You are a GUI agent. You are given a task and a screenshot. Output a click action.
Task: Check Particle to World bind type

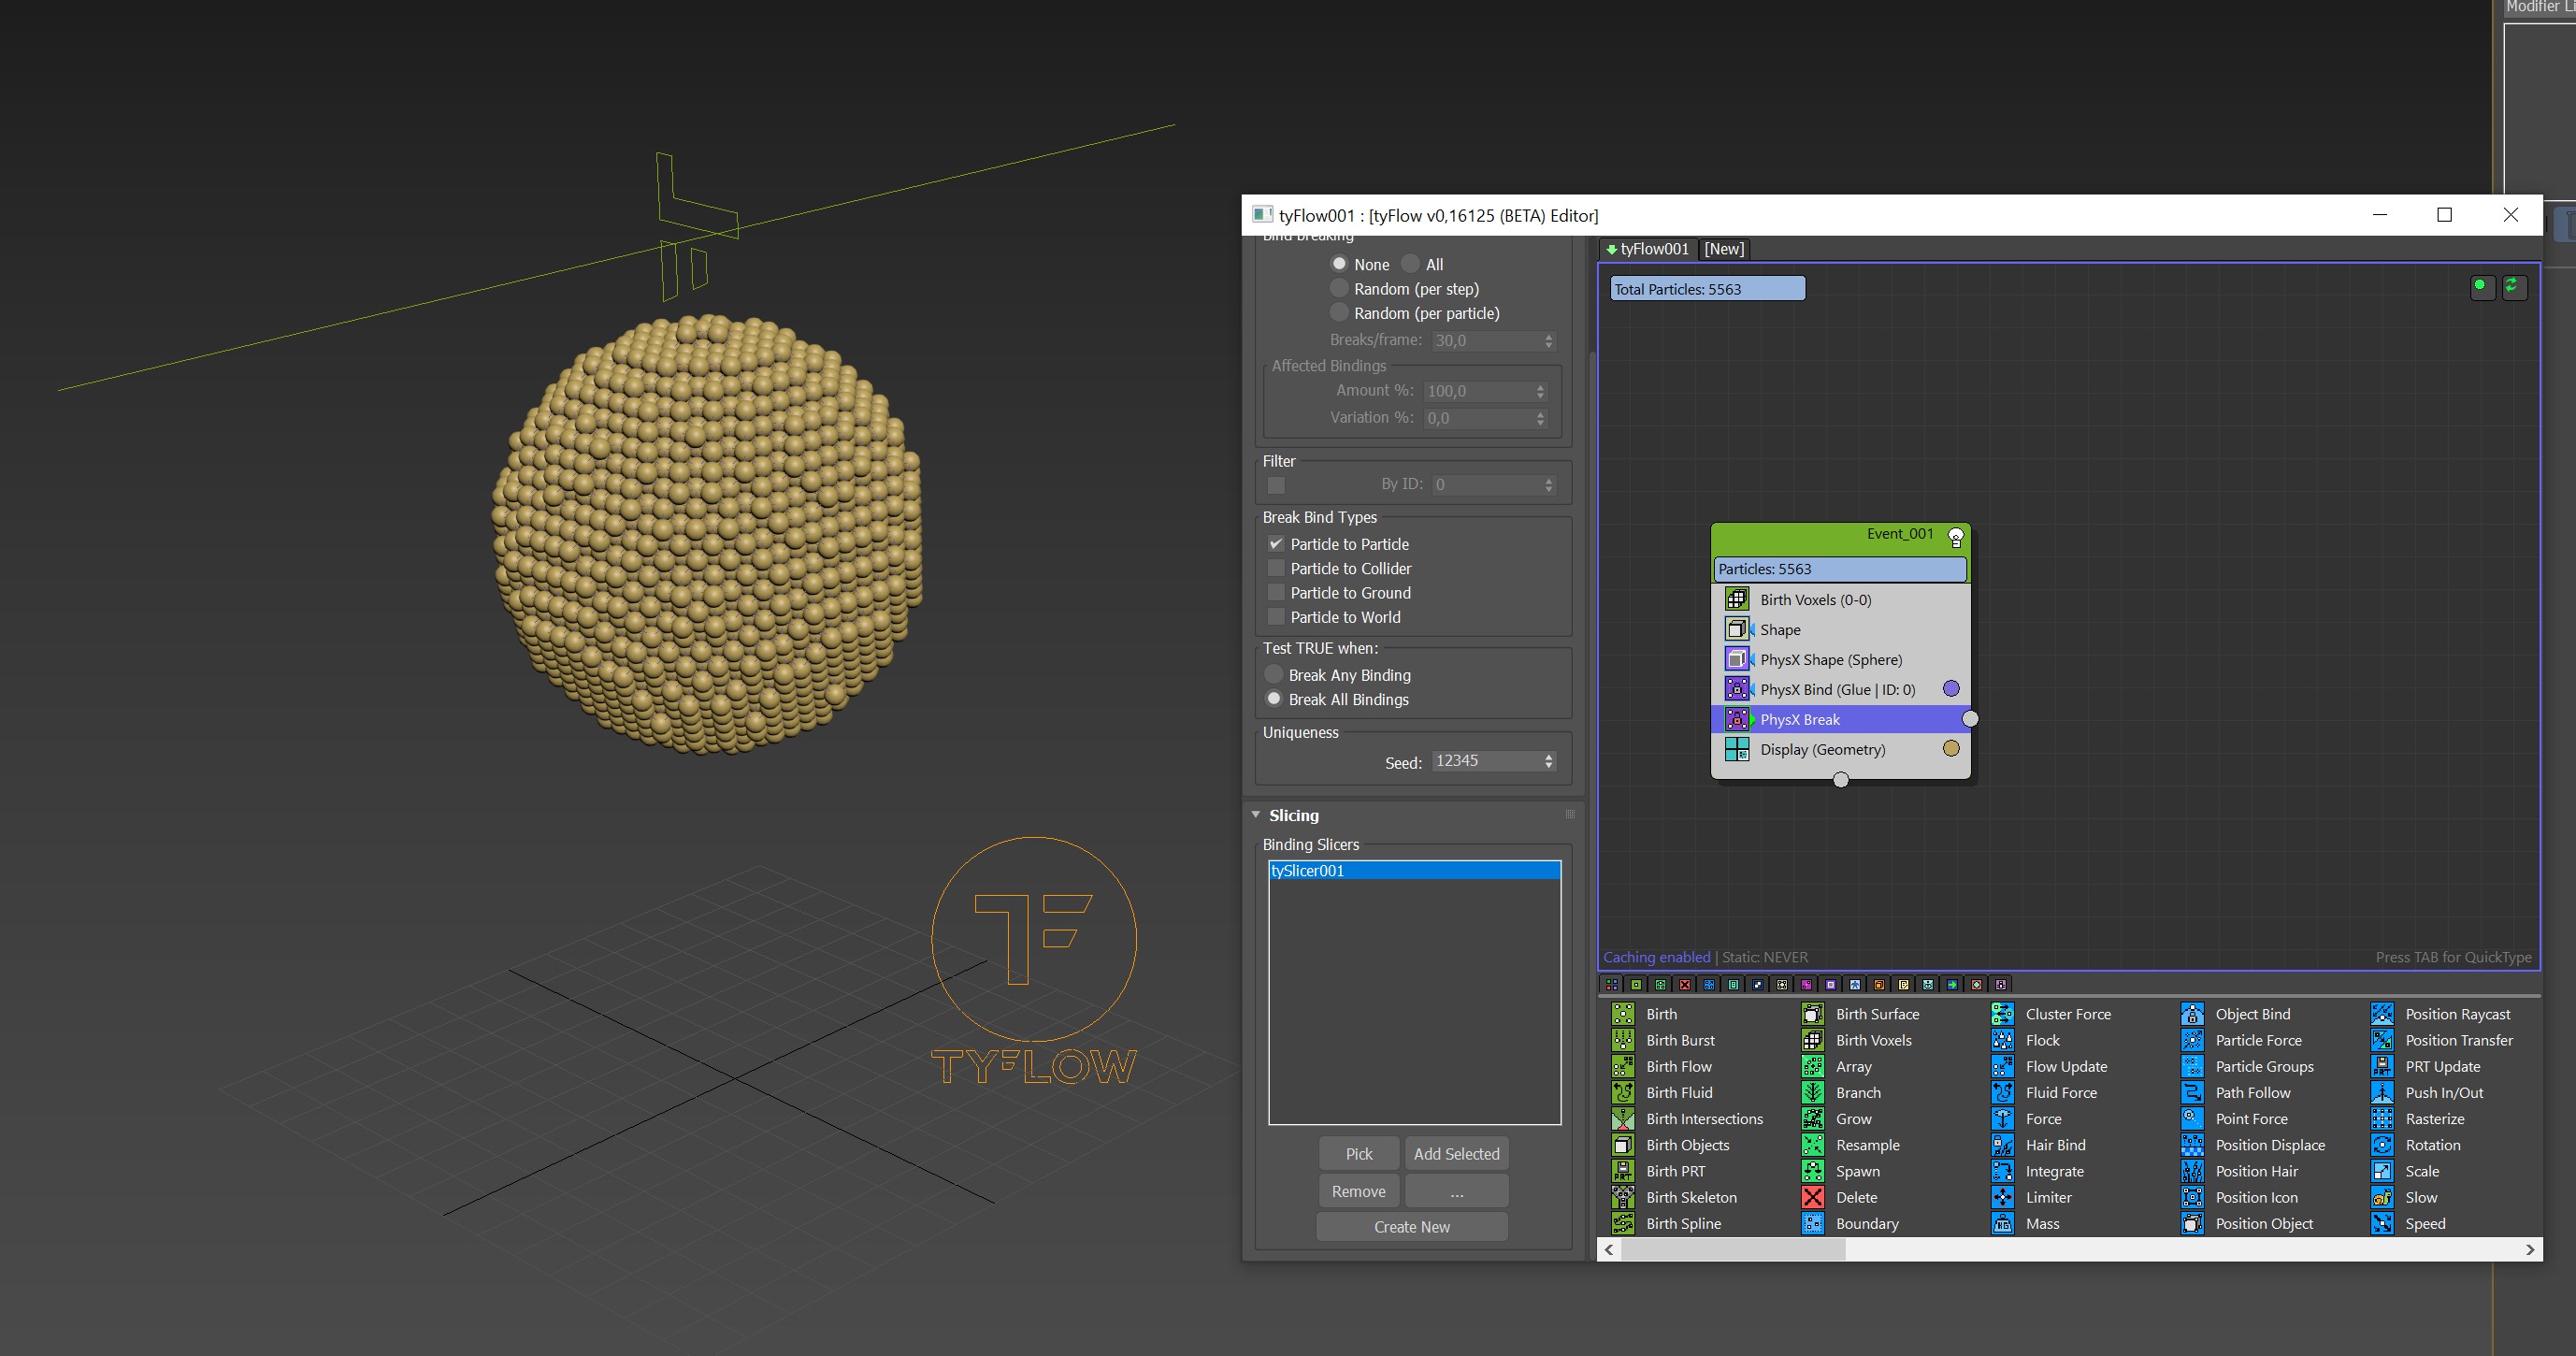tap(1276, 617)
